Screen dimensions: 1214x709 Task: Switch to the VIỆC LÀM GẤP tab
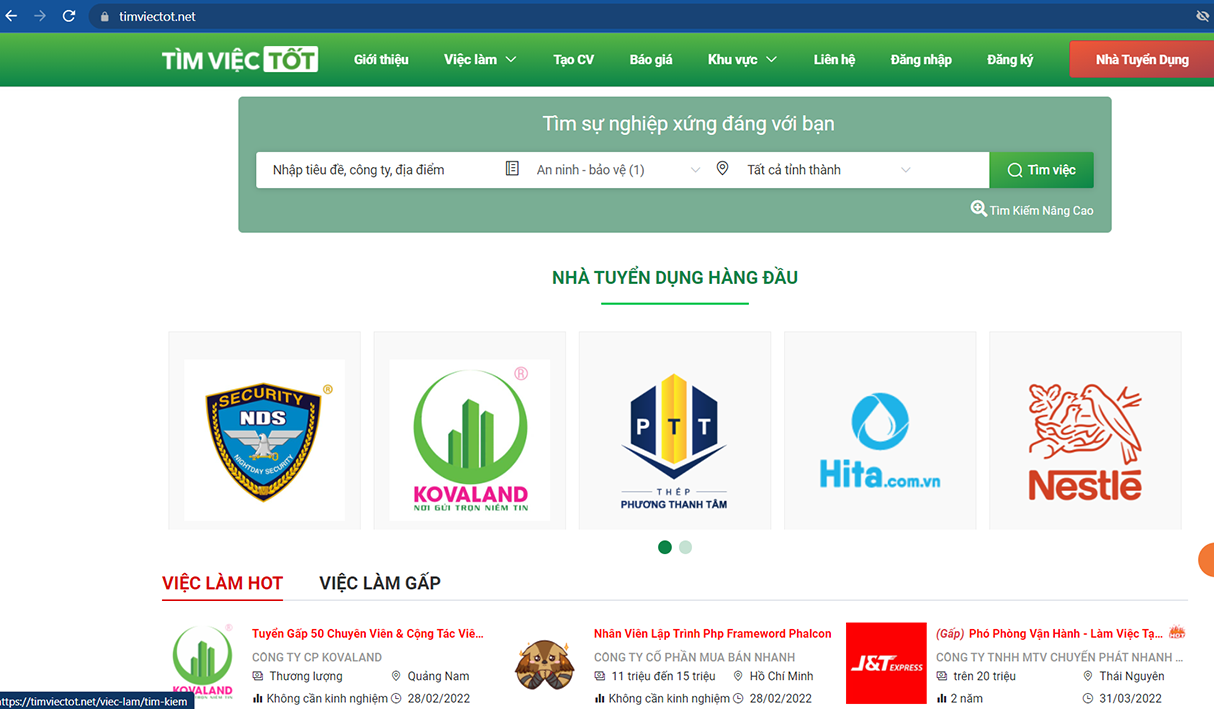[380, 582]
